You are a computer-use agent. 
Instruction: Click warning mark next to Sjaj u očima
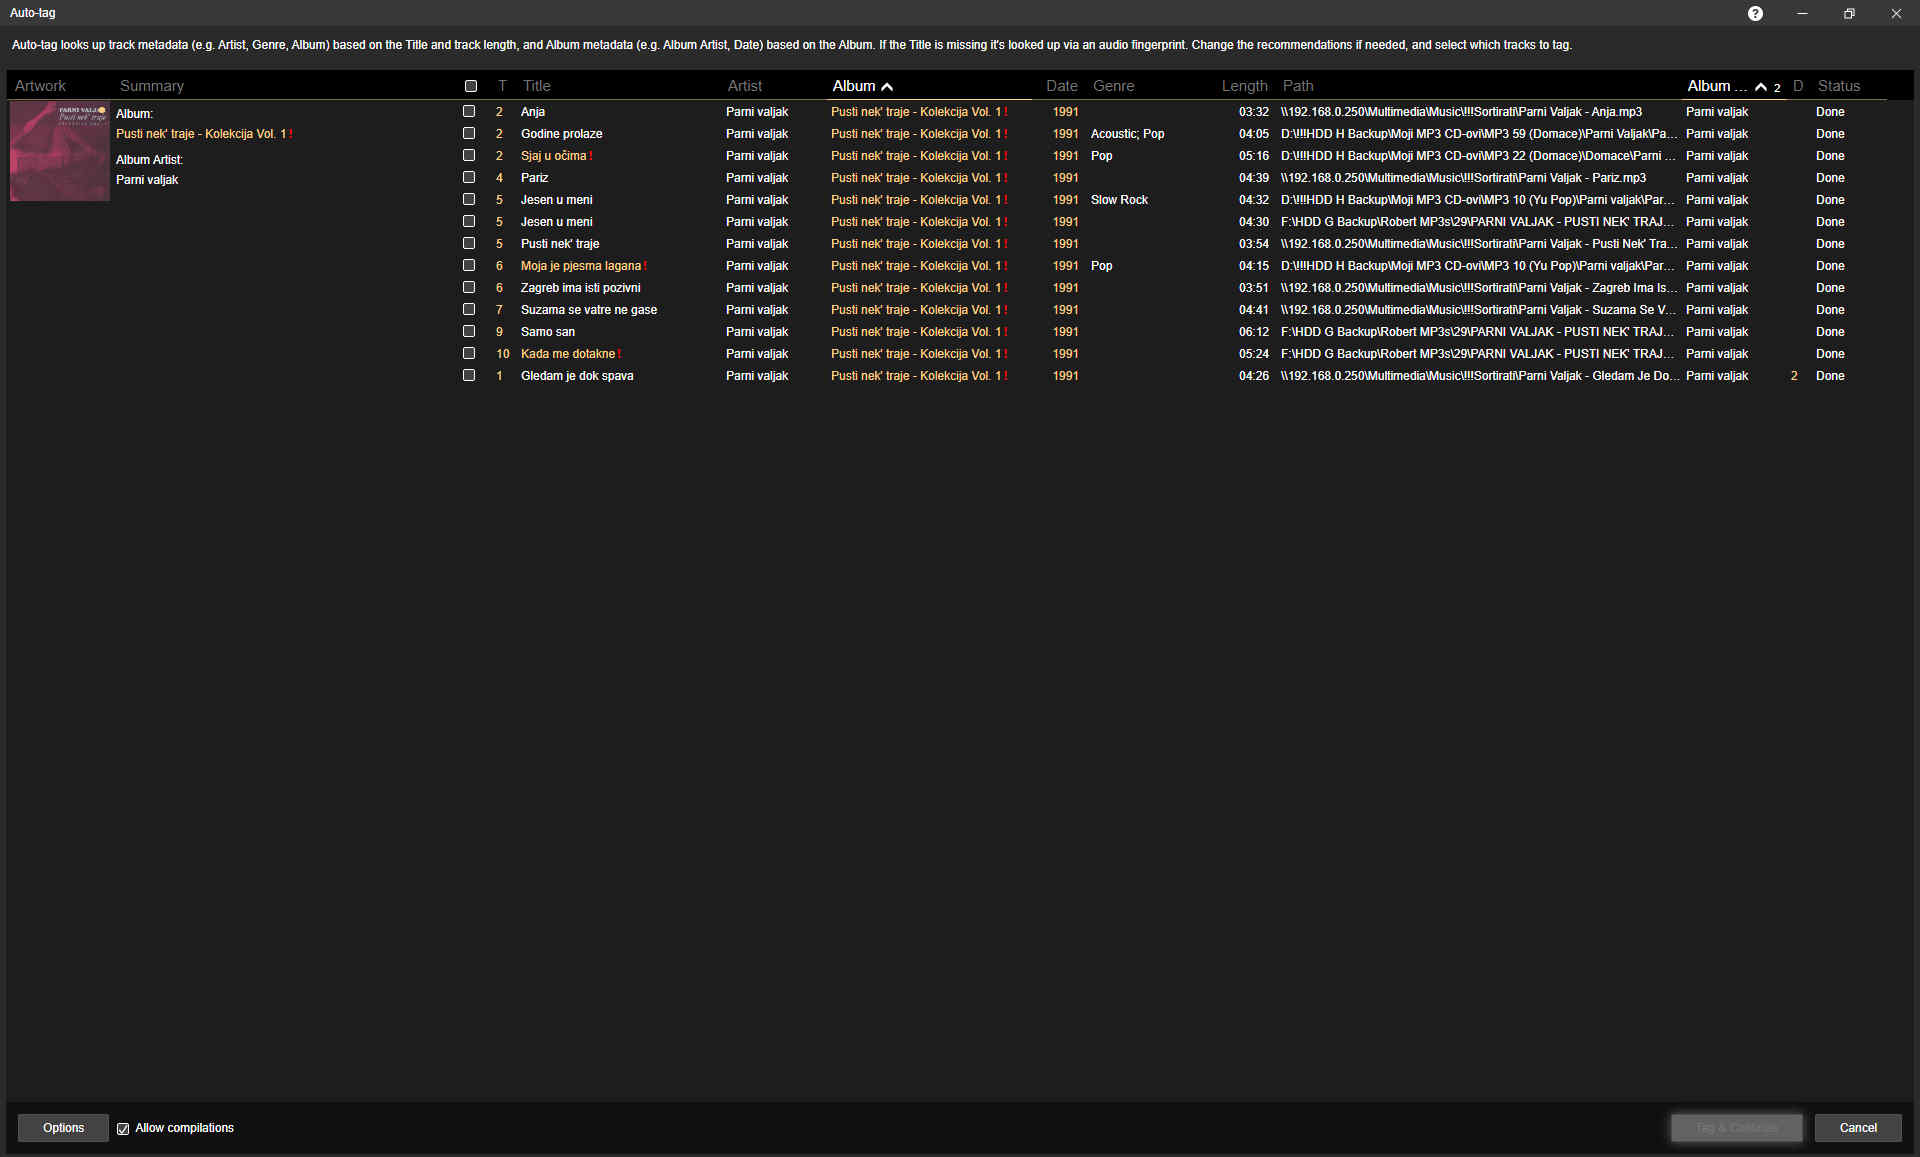click(x=591, y=156)
